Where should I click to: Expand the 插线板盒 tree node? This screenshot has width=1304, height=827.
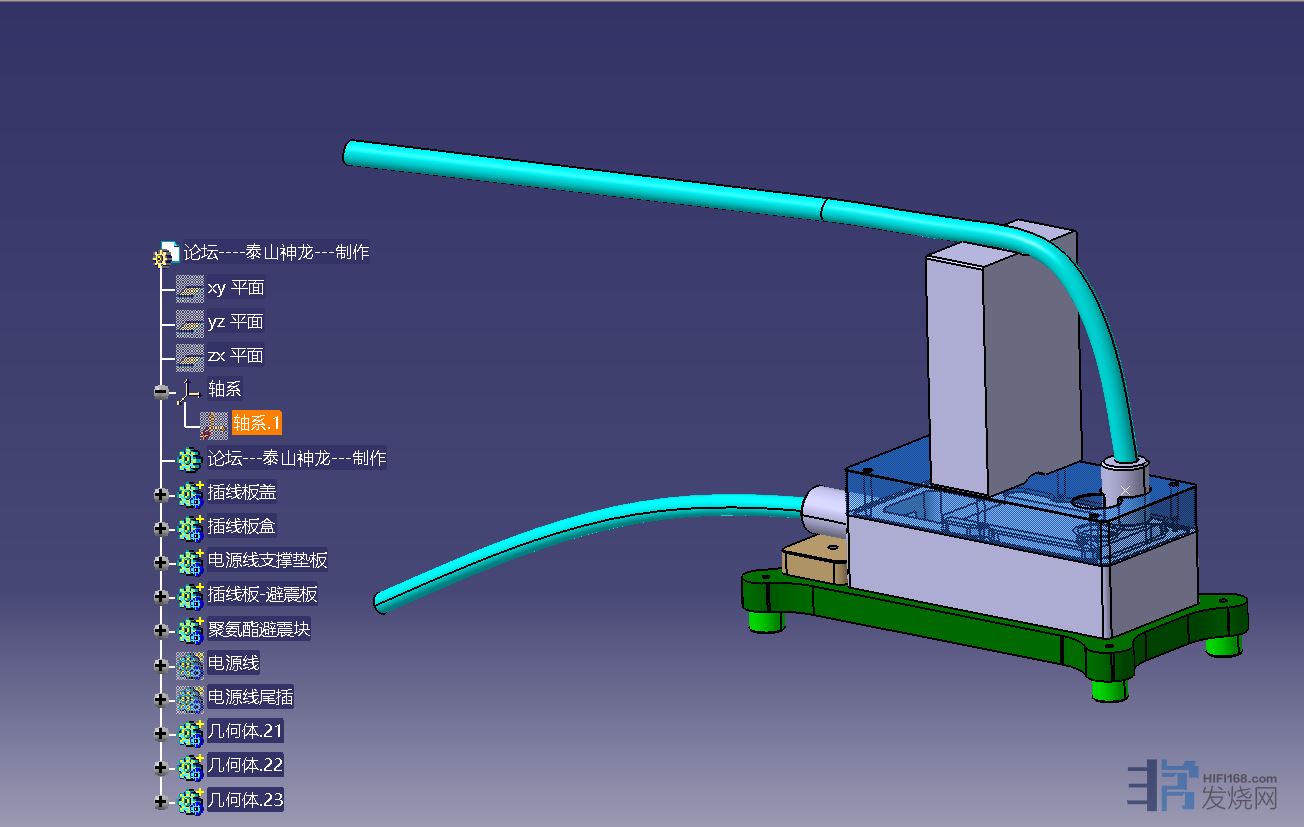[161, 528]
